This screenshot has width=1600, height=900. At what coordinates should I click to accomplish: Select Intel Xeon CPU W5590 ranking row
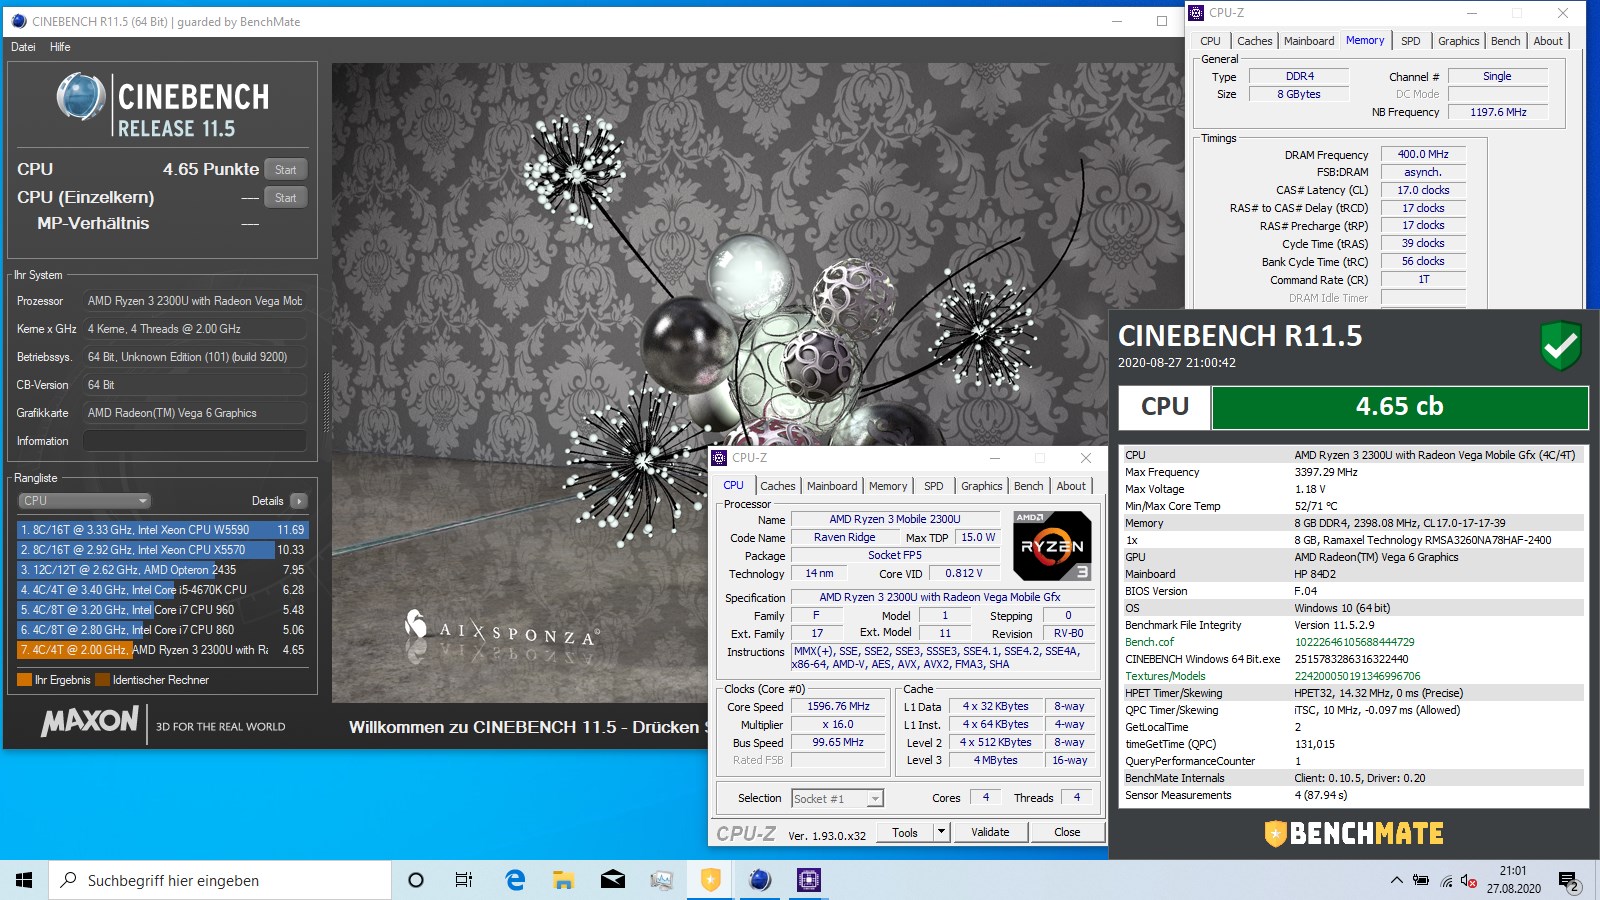162,530
